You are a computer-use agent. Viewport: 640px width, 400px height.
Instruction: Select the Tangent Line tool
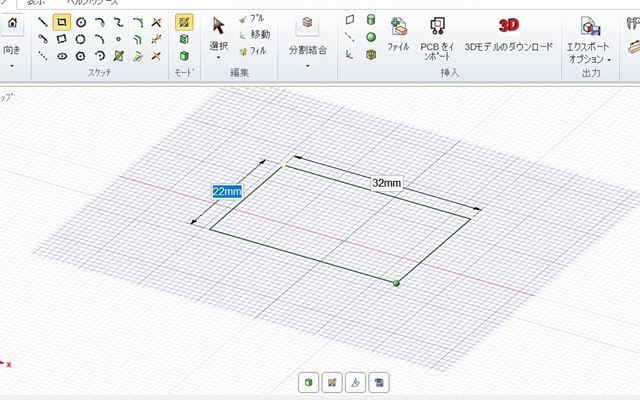pyautogui.click(x=42, y=39)
